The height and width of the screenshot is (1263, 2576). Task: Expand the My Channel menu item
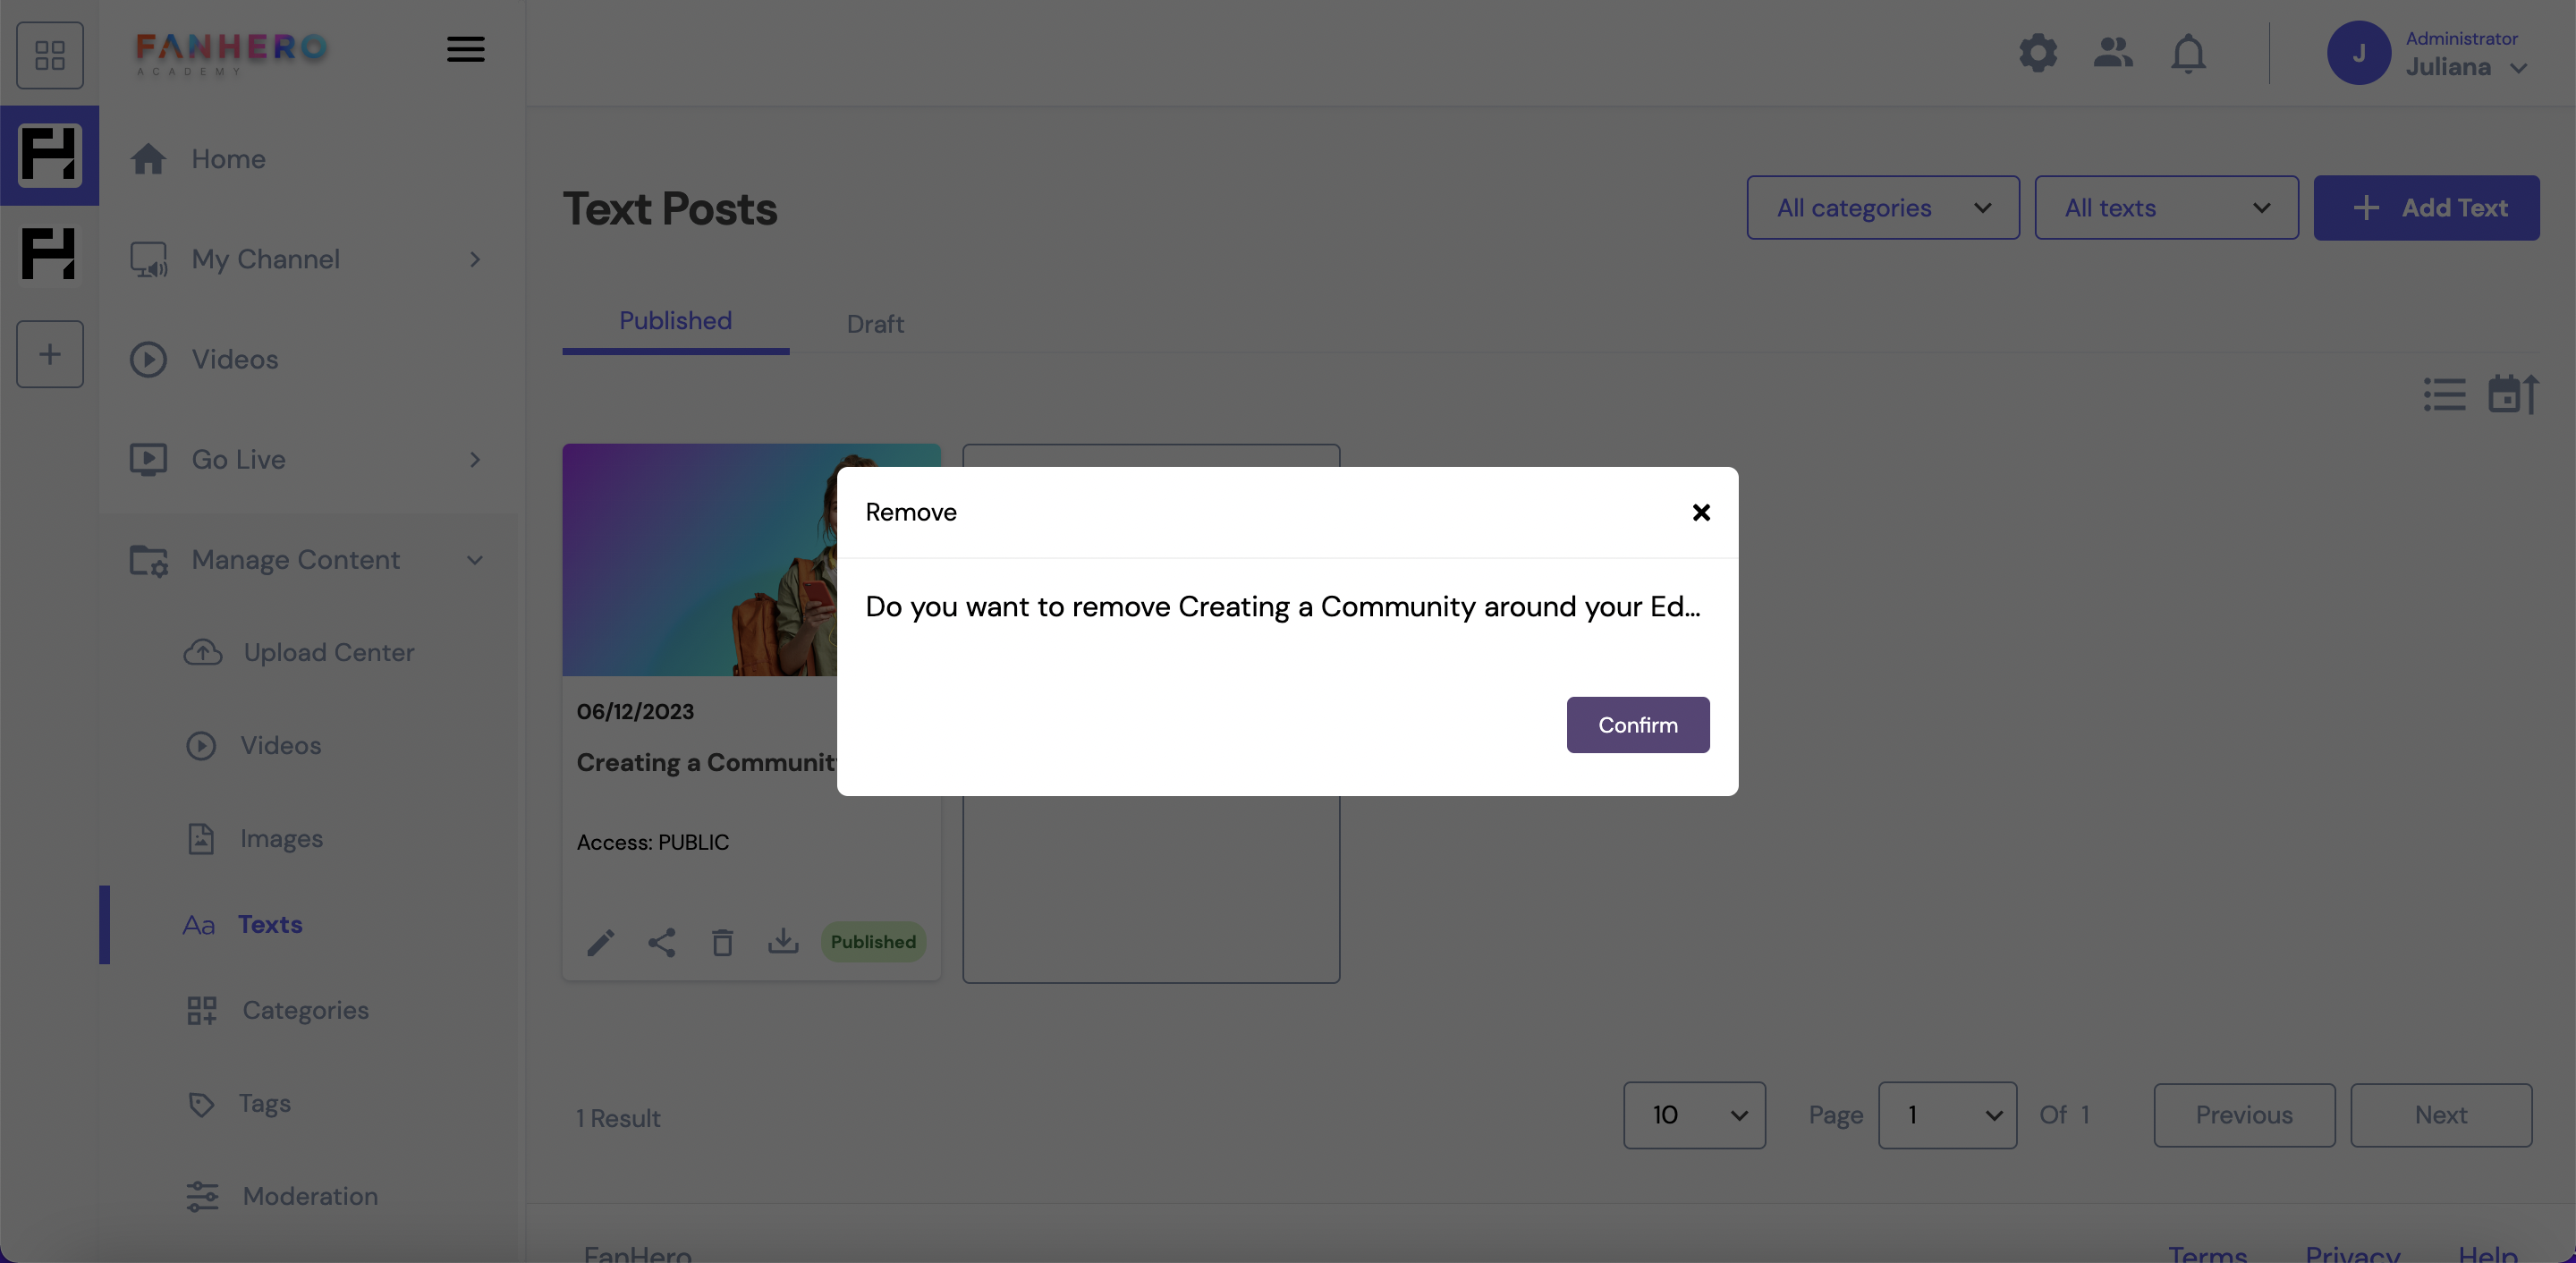coord(473,259)
